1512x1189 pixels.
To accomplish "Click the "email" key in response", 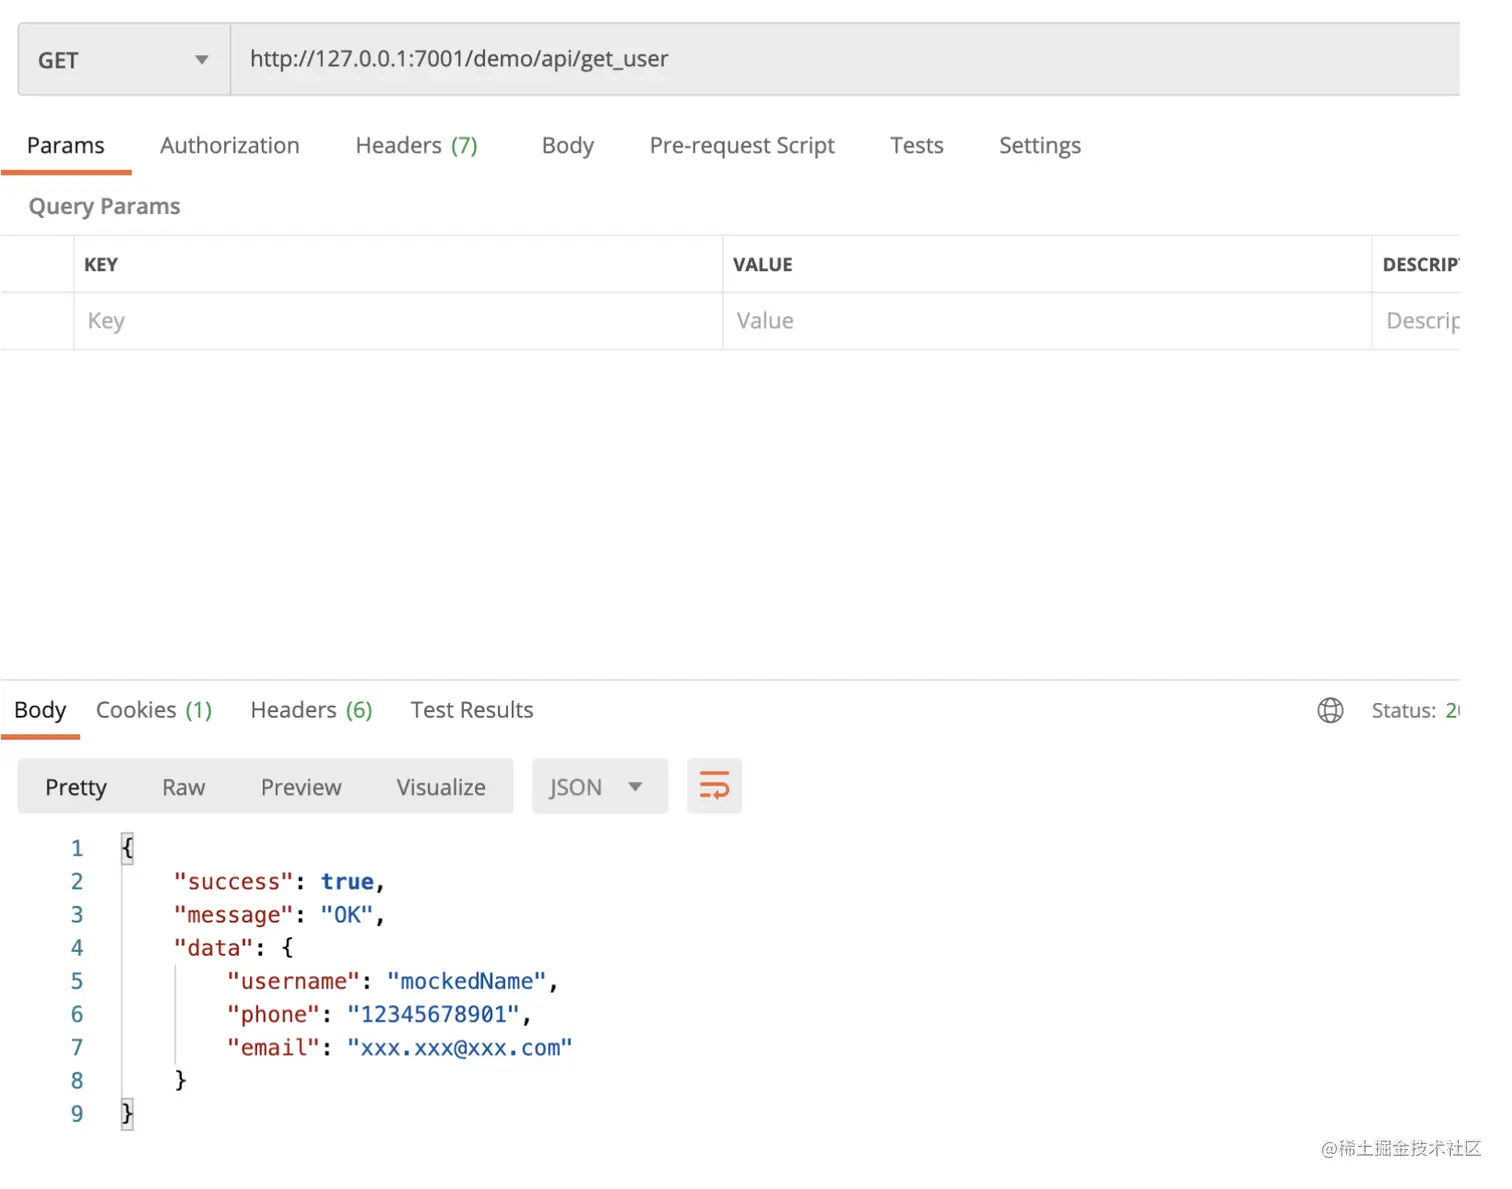I will 273,1048.
